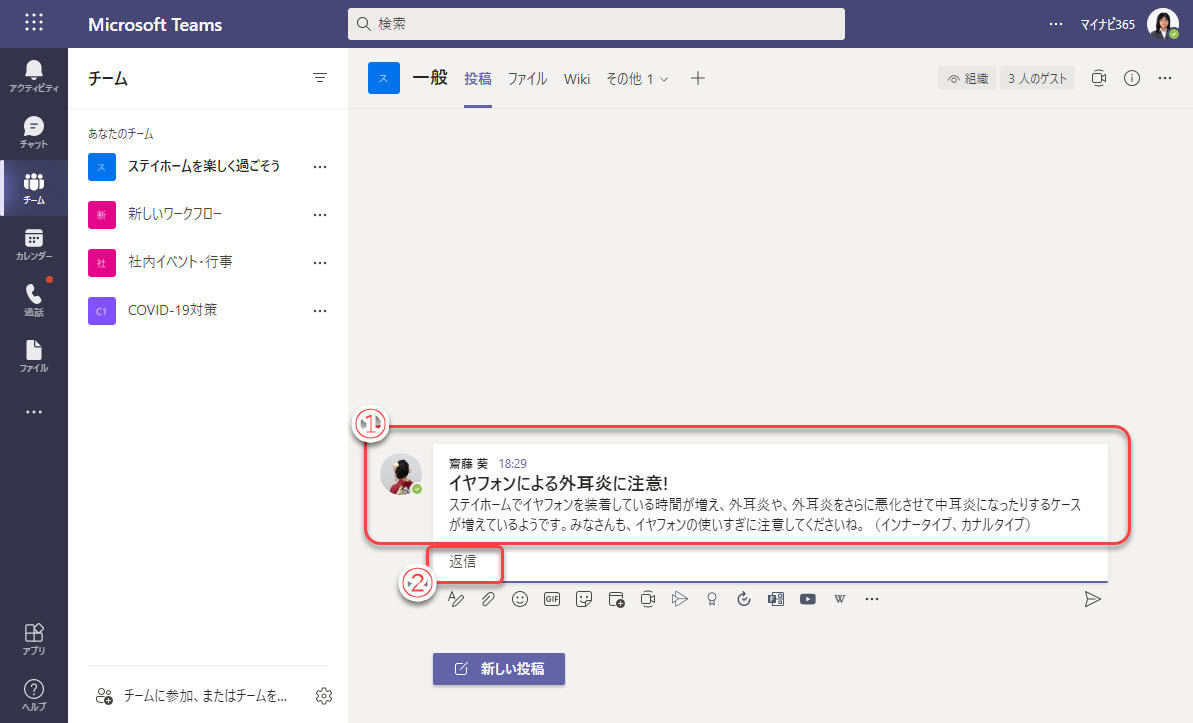Open the Emoji picker

coord(520,599)
